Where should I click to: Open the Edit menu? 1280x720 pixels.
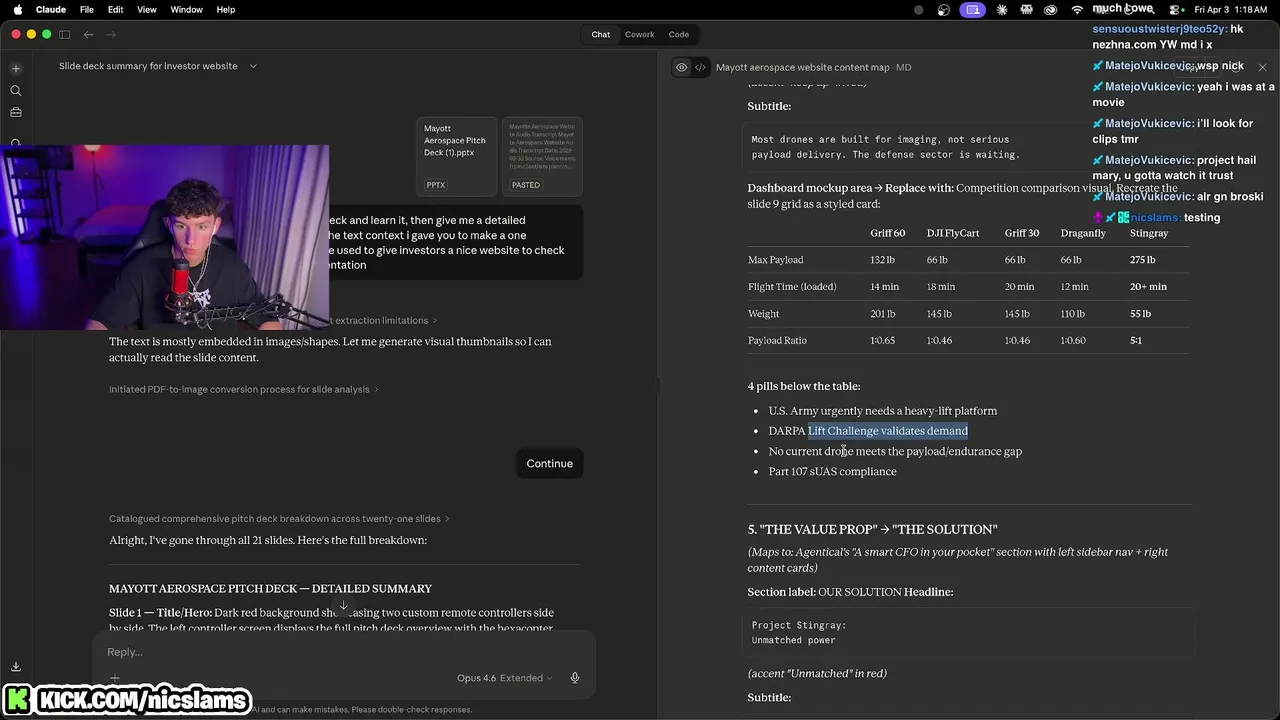[x=116, y=9]
